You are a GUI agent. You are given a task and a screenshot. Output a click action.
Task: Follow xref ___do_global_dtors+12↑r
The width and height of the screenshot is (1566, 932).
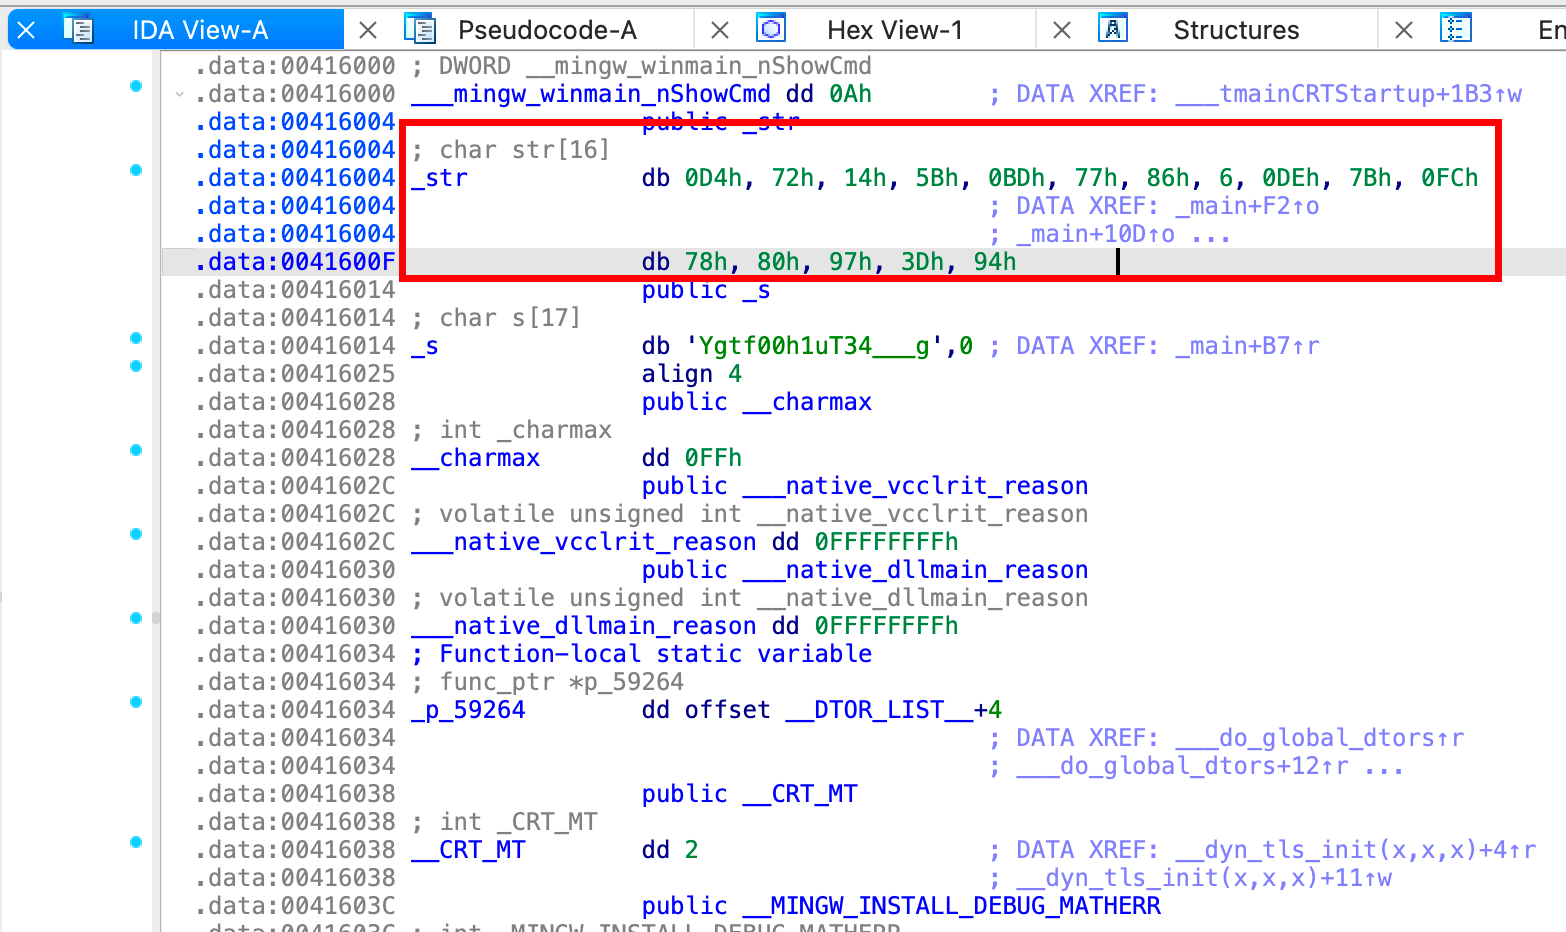[1182, 766]
